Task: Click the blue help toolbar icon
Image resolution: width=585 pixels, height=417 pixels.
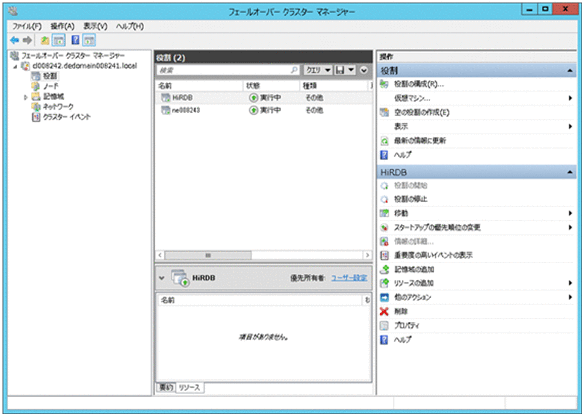Action: 75,40
